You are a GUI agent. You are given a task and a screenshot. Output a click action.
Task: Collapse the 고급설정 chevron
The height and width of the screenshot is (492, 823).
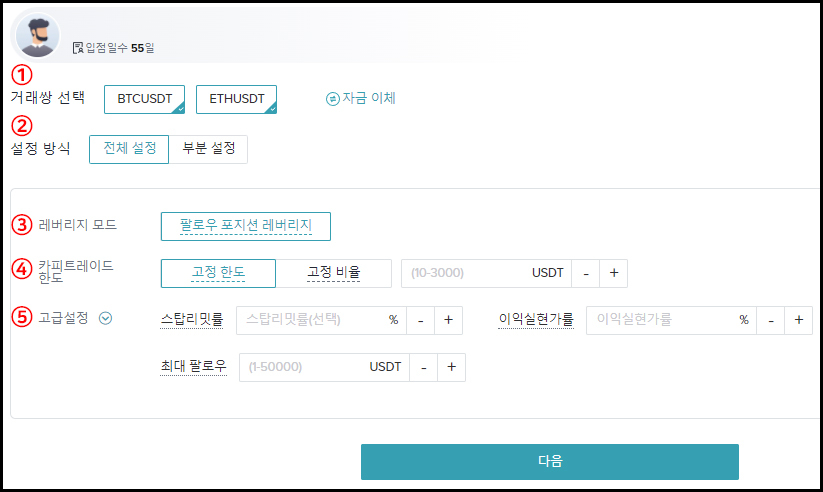coord(105,318)
